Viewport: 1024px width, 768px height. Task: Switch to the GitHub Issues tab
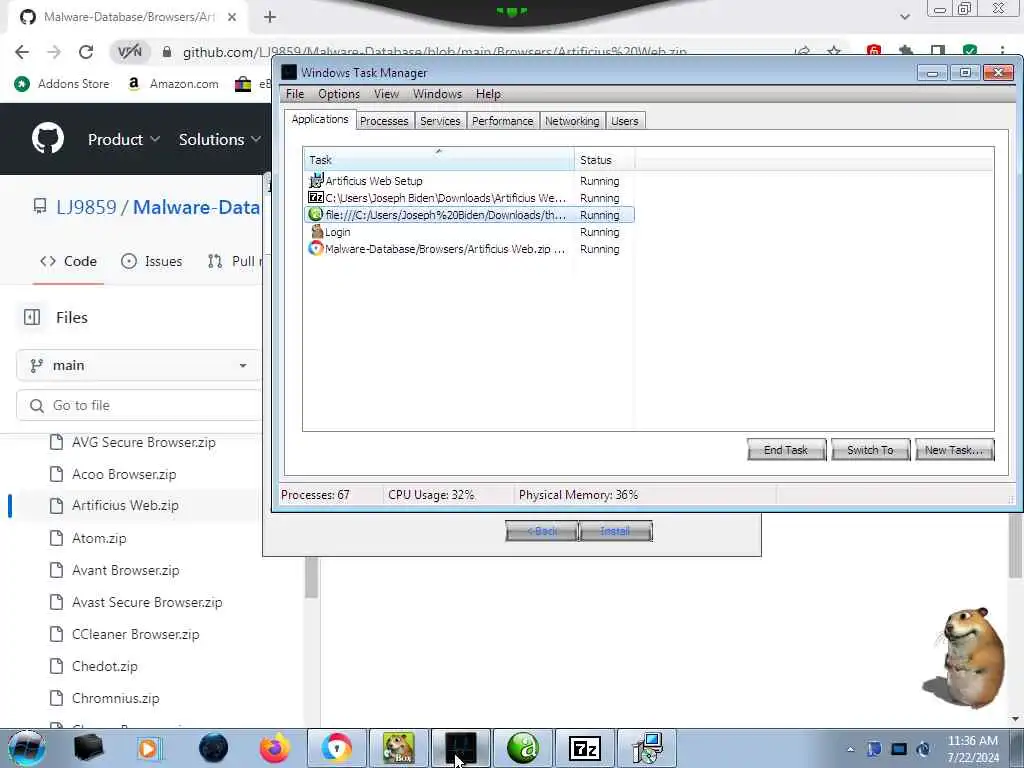click(x=152, y=261)
